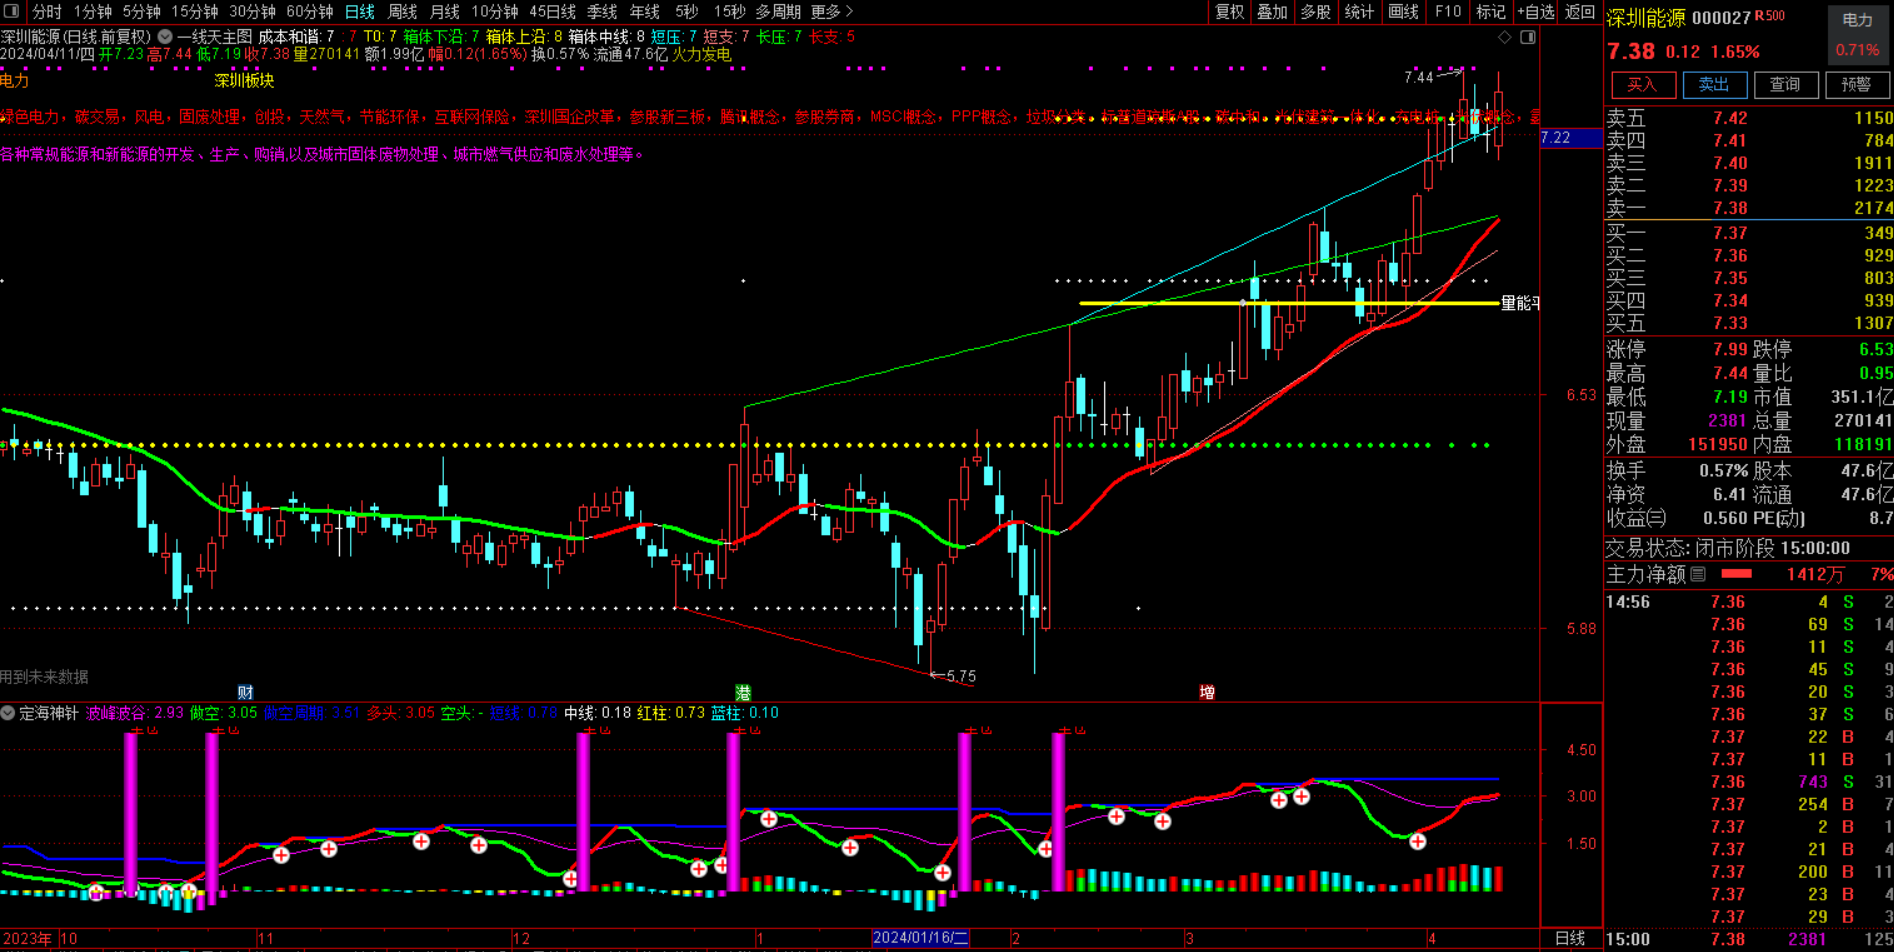The height and width of the screenshot is (952, 1894).
Task: Switch to 周线 weekly chart
Action: [402, 11]
